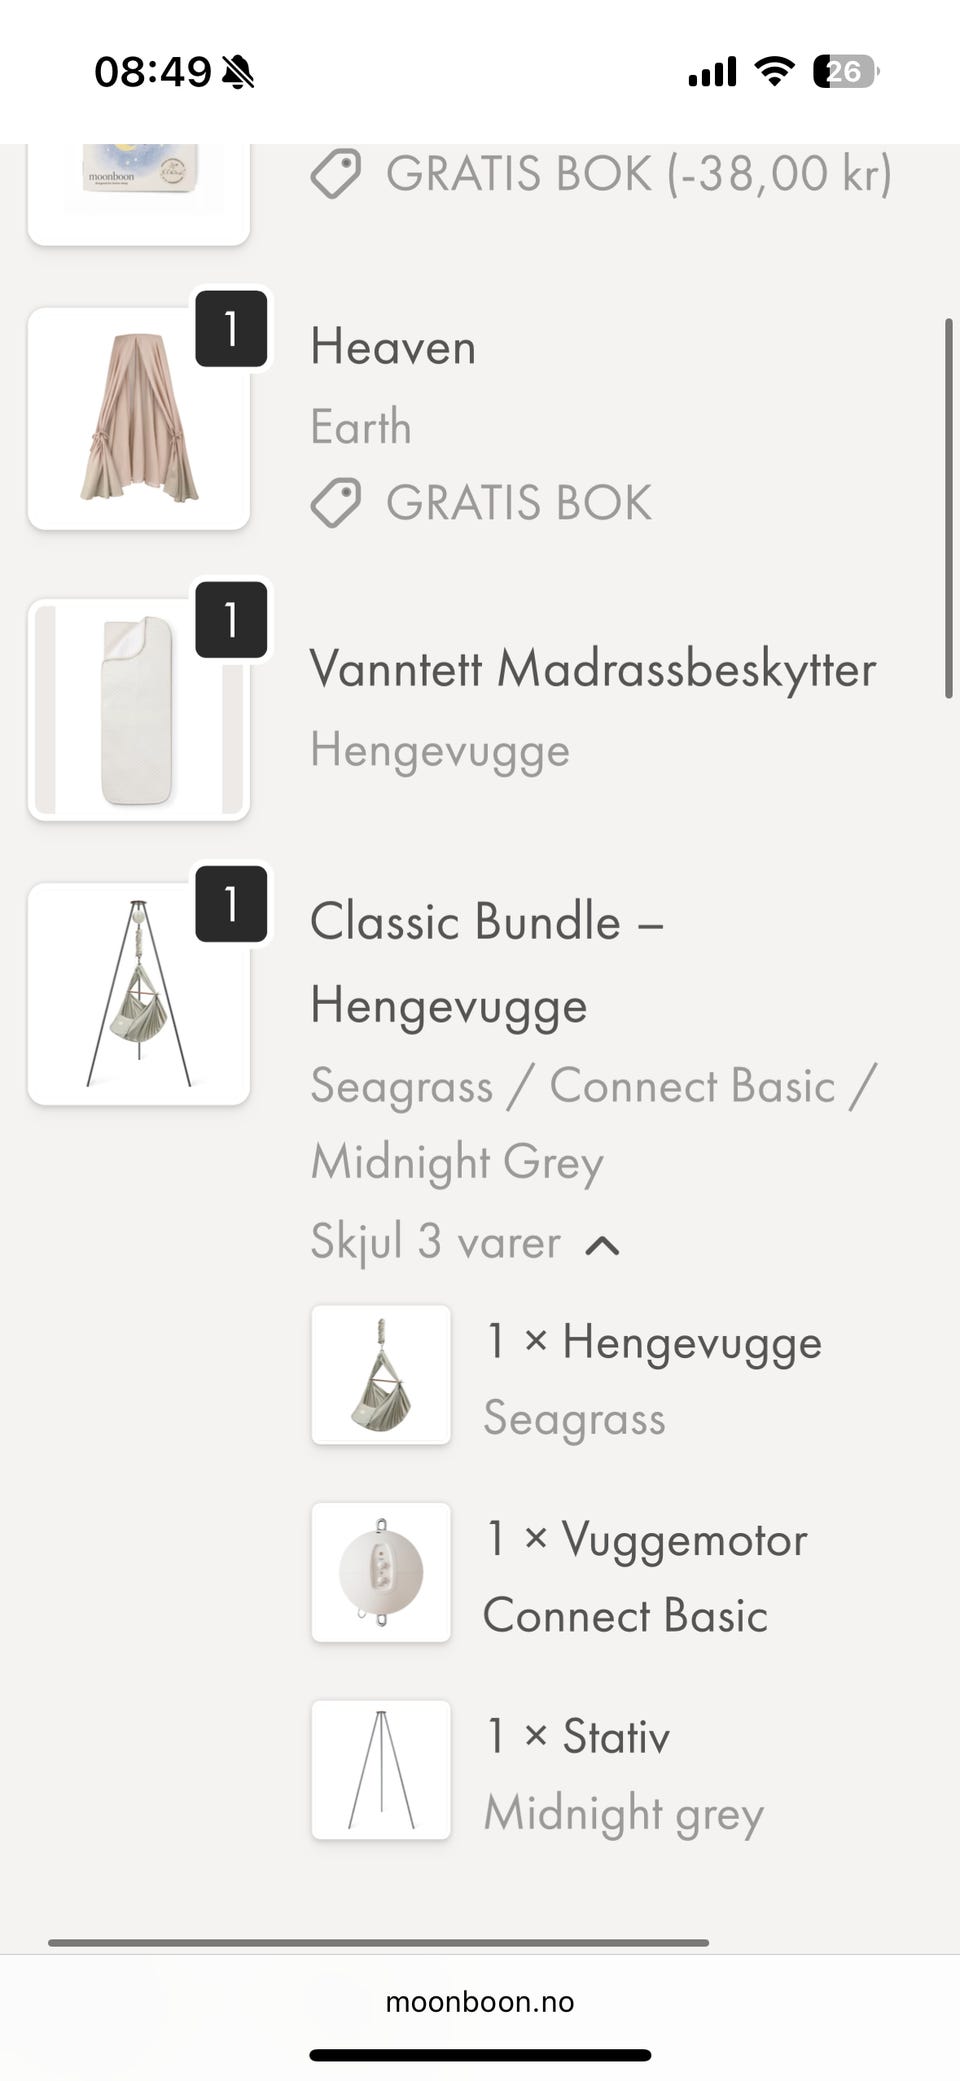
Task: Tap the battery indicator showing 26
Action: (x=845, y=71)
